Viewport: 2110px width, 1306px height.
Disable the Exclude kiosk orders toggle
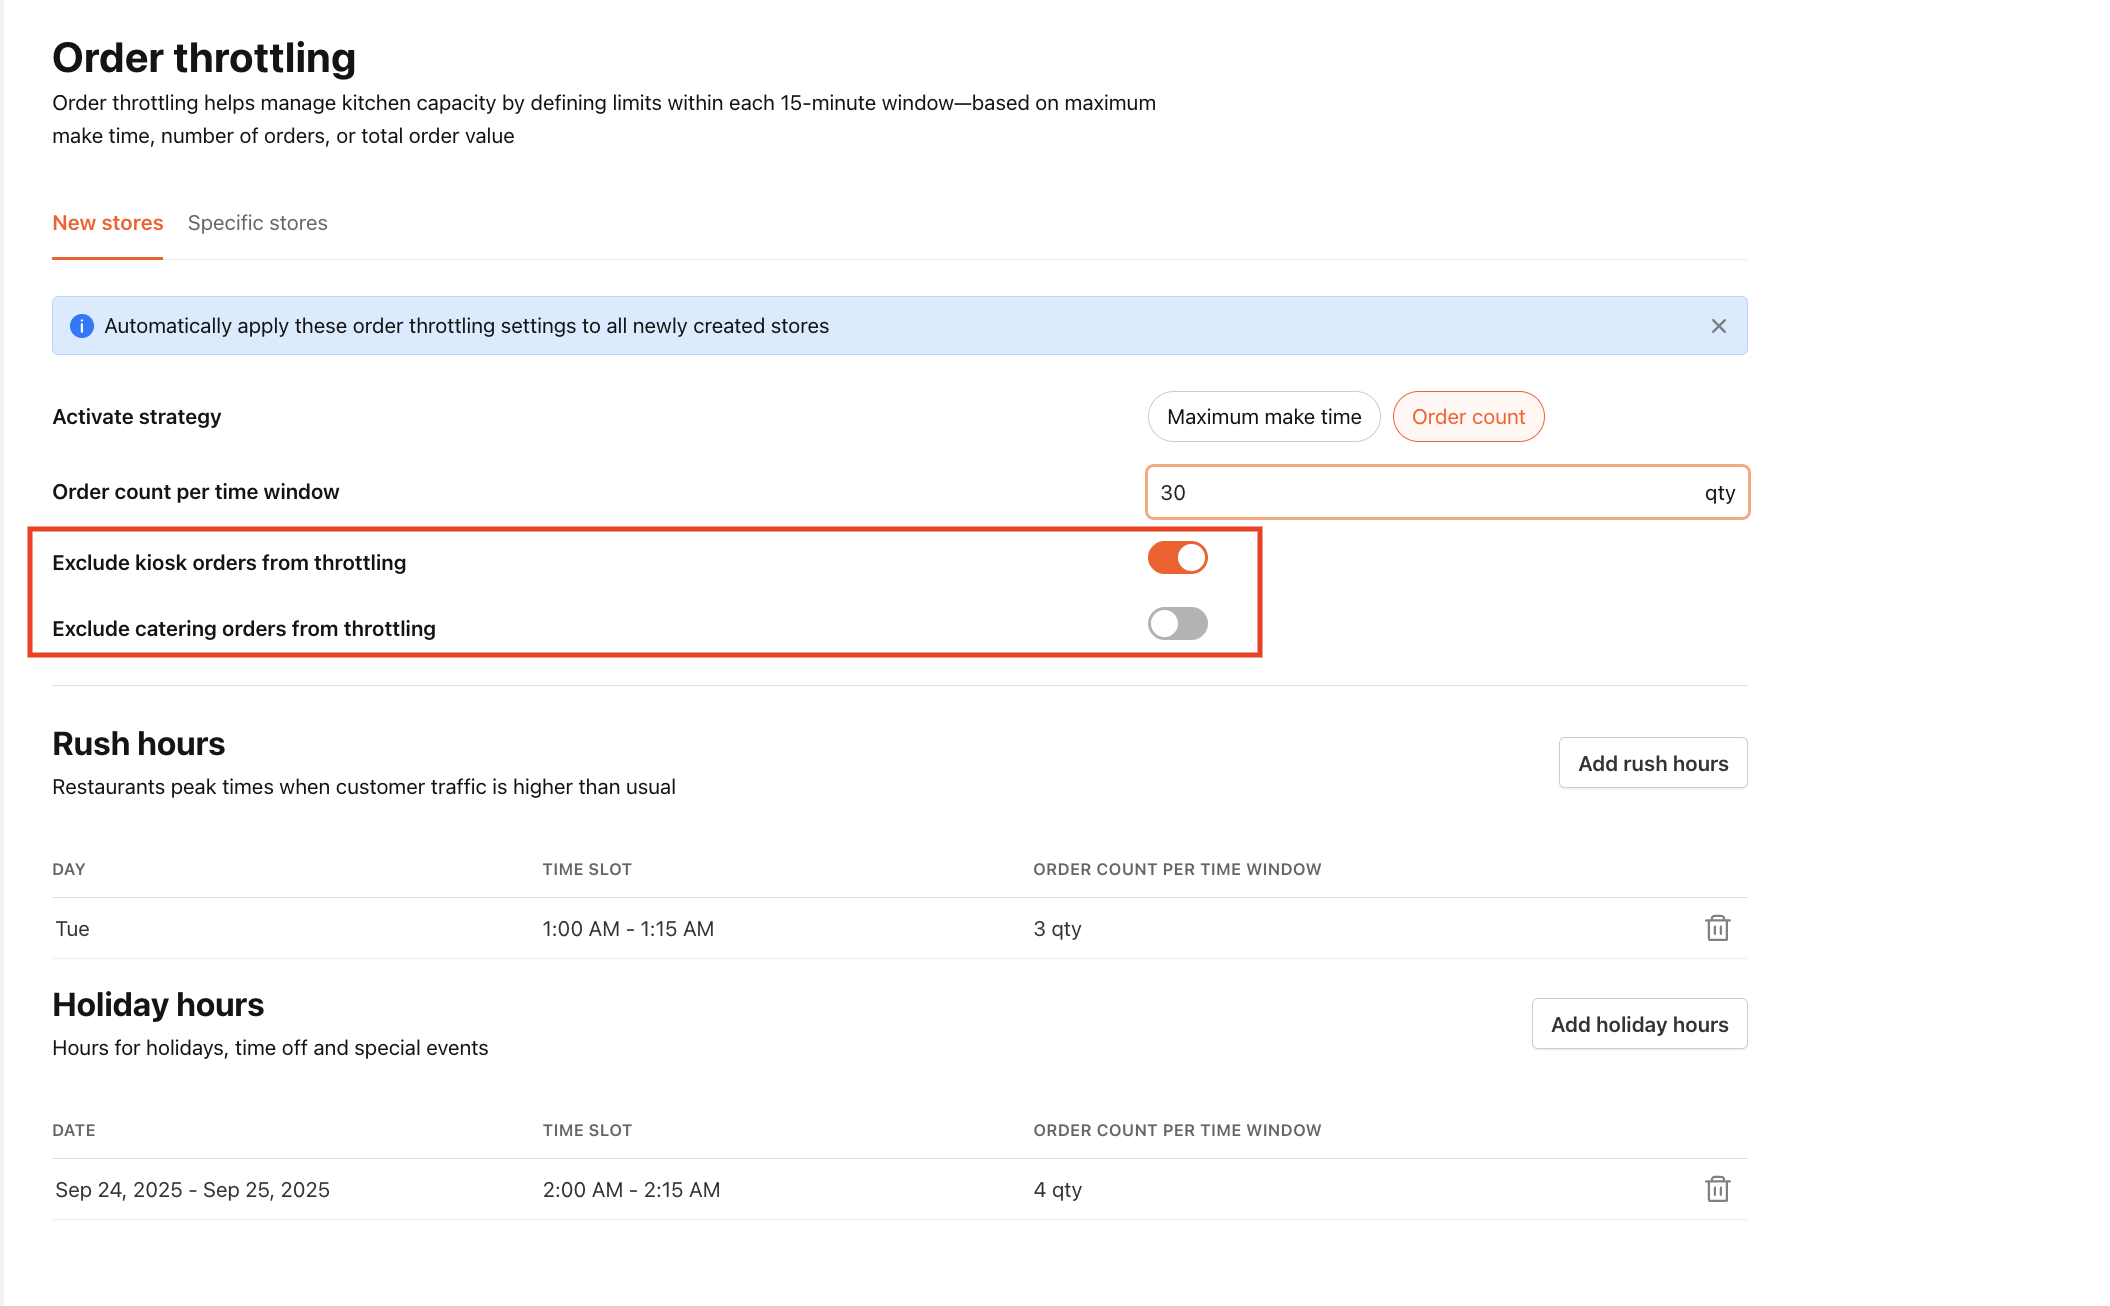coord(1177,557)
